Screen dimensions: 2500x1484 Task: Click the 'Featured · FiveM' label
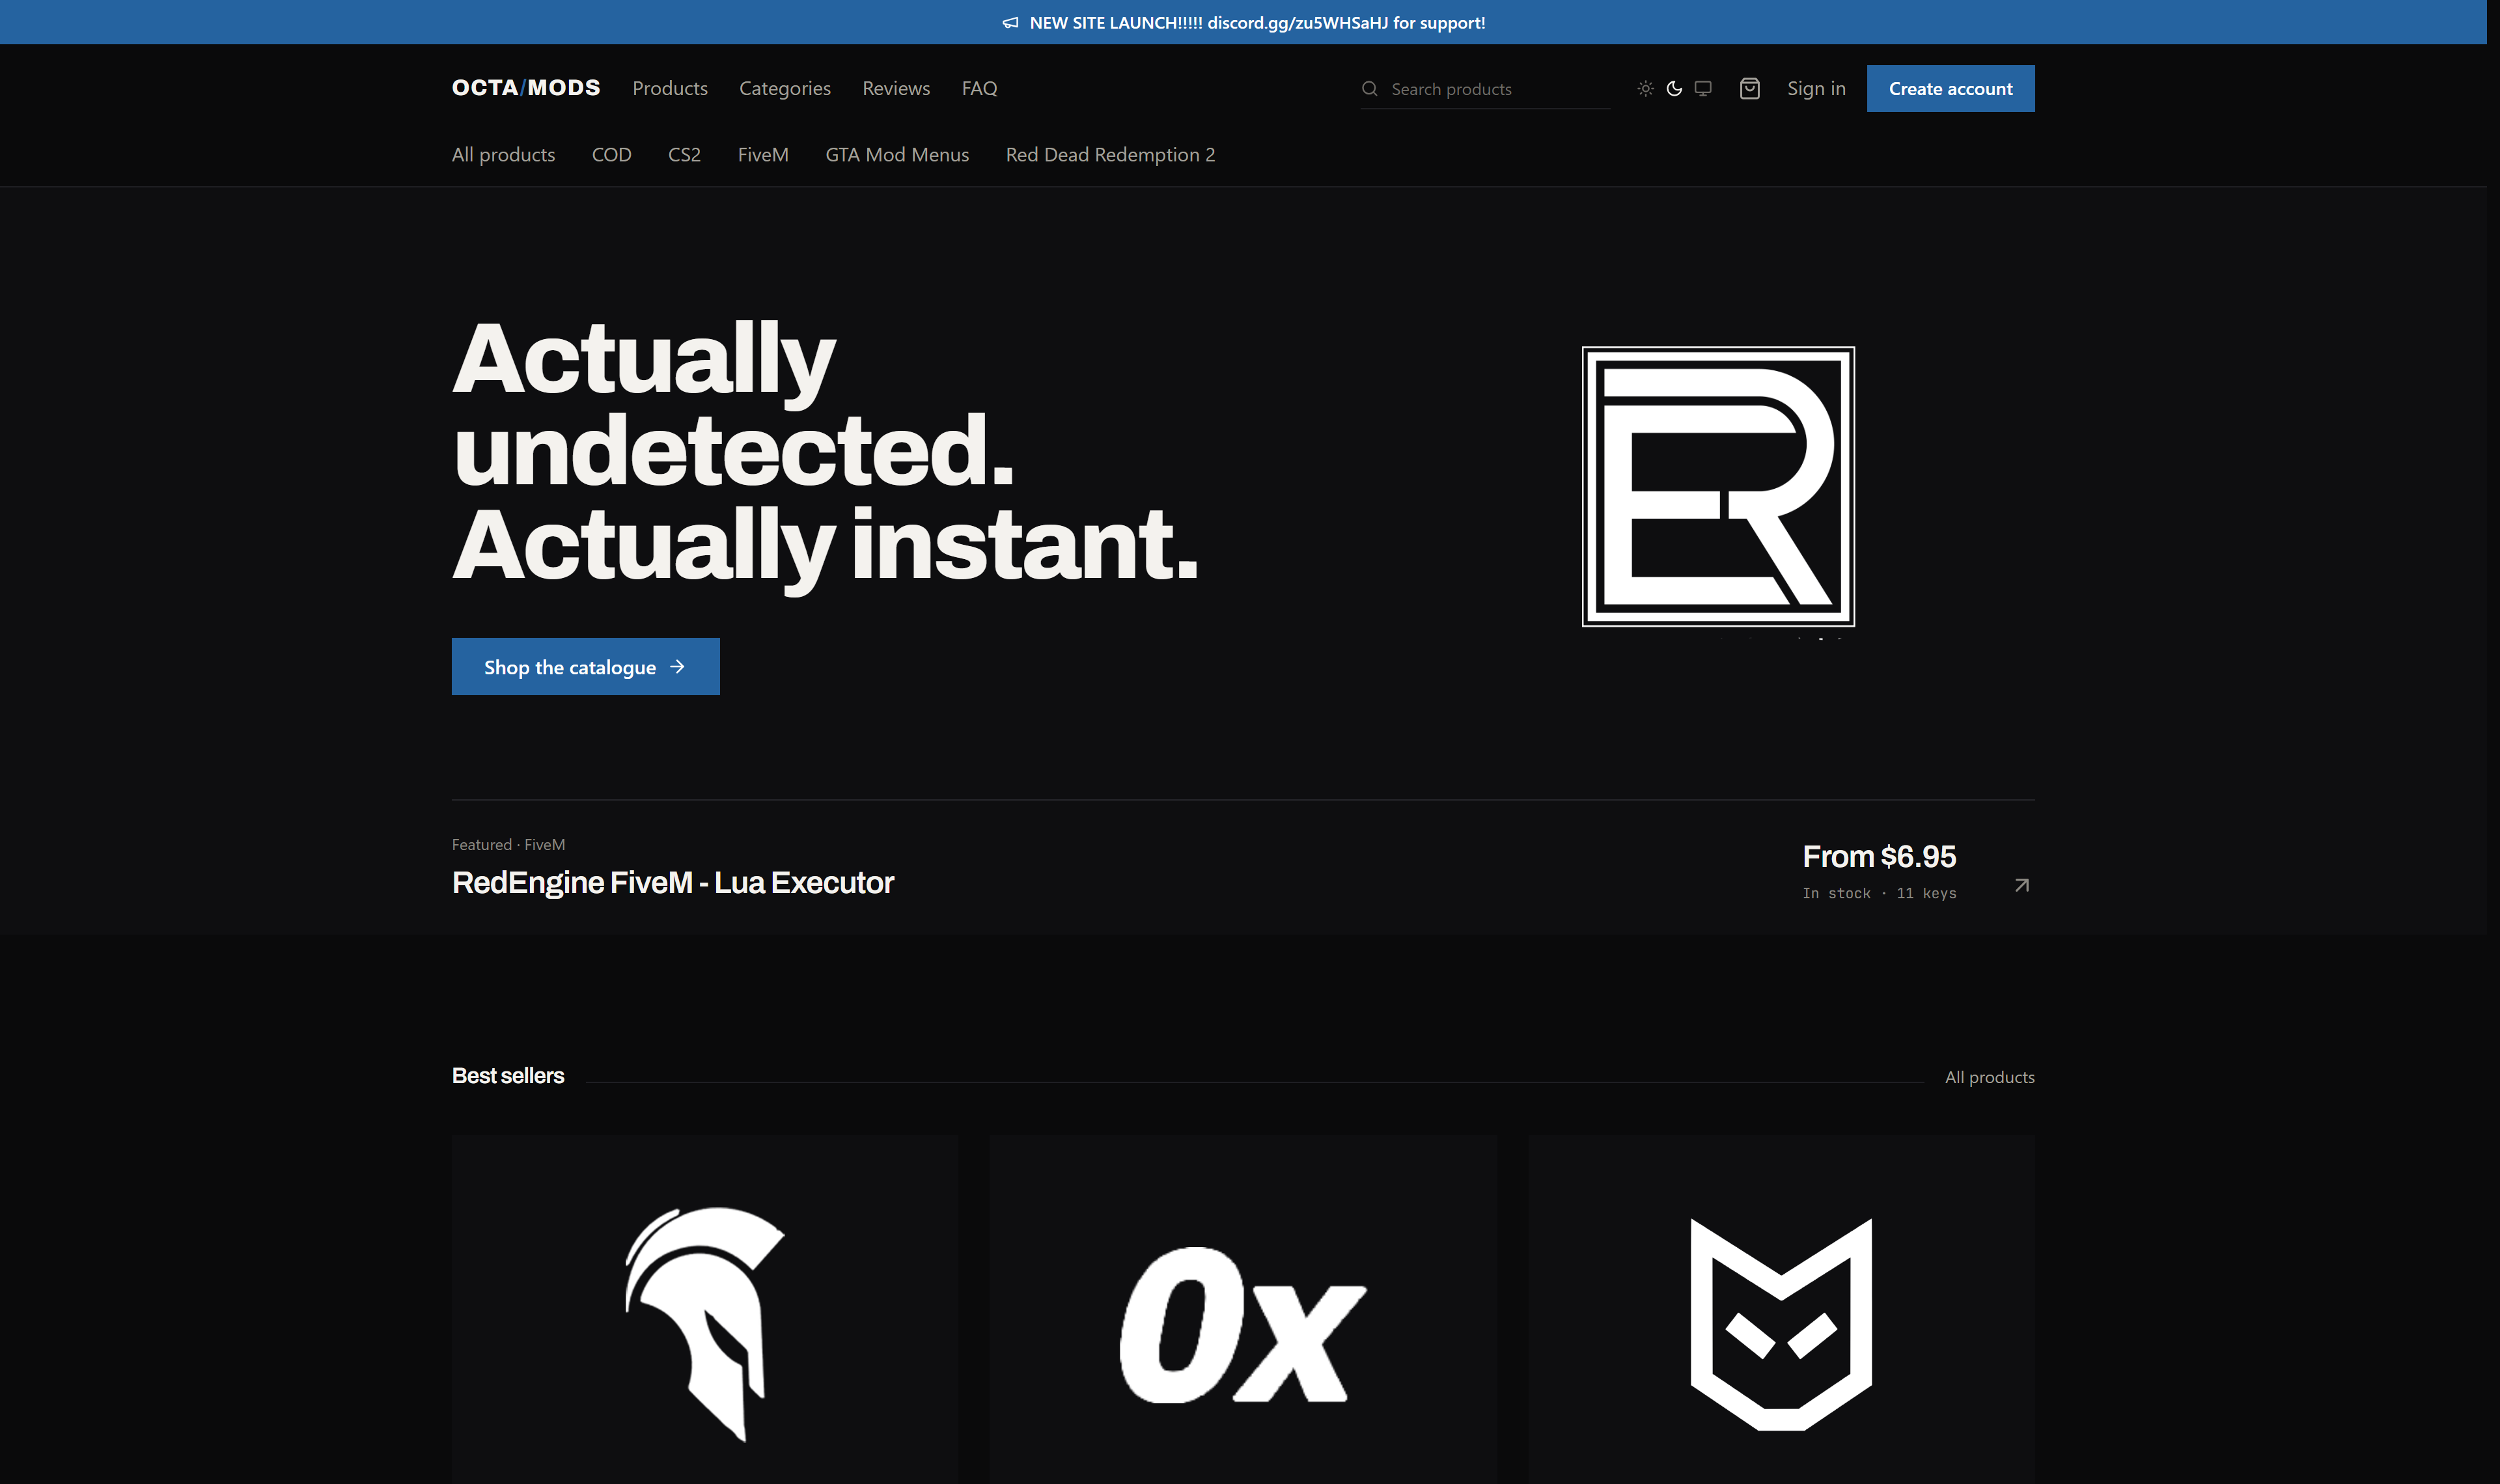click(508, 844)
